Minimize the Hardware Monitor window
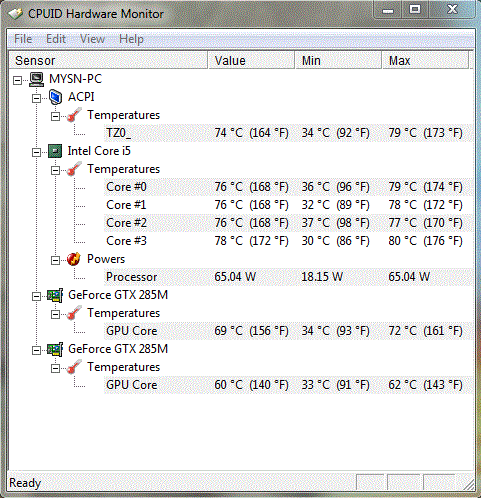This screenshot has width=481, height=498. (x=388, y=11)
